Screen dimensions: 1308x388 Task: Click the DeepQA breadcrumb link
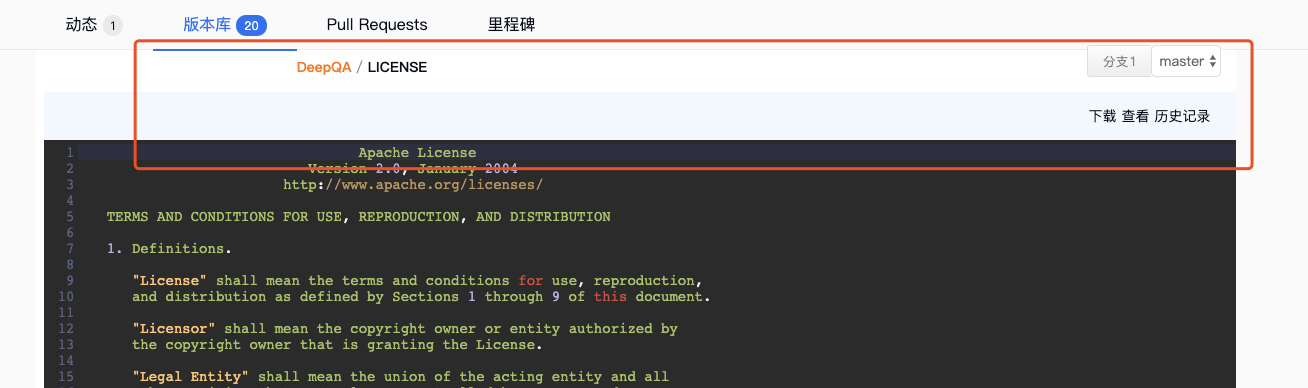324,67
